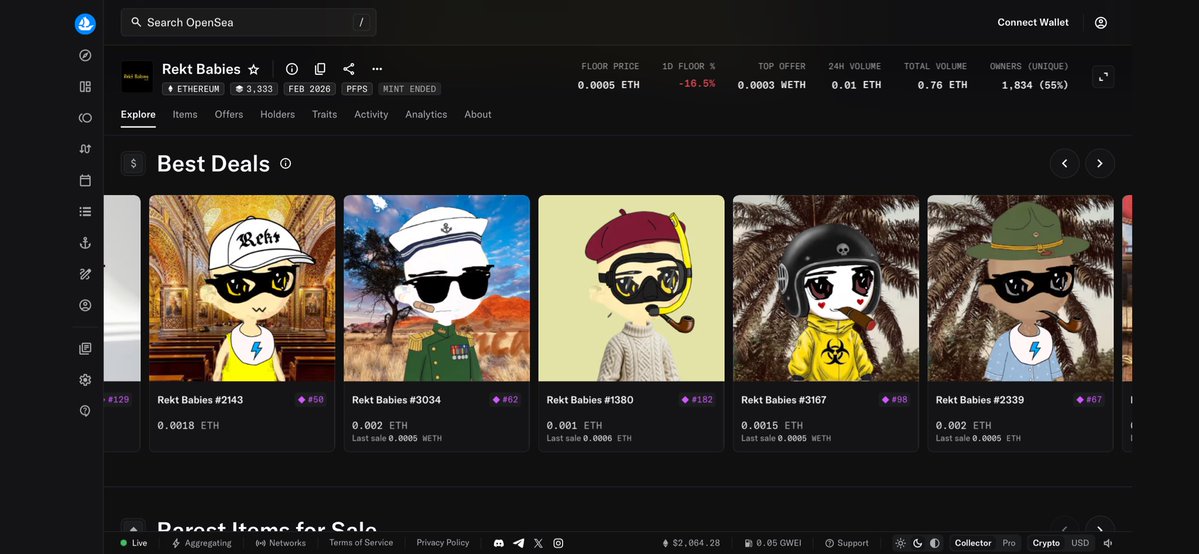Focus the Search OpenSea field
Image resolution: width=1199 pixels, height=554 pixels.
pos(249,22)
